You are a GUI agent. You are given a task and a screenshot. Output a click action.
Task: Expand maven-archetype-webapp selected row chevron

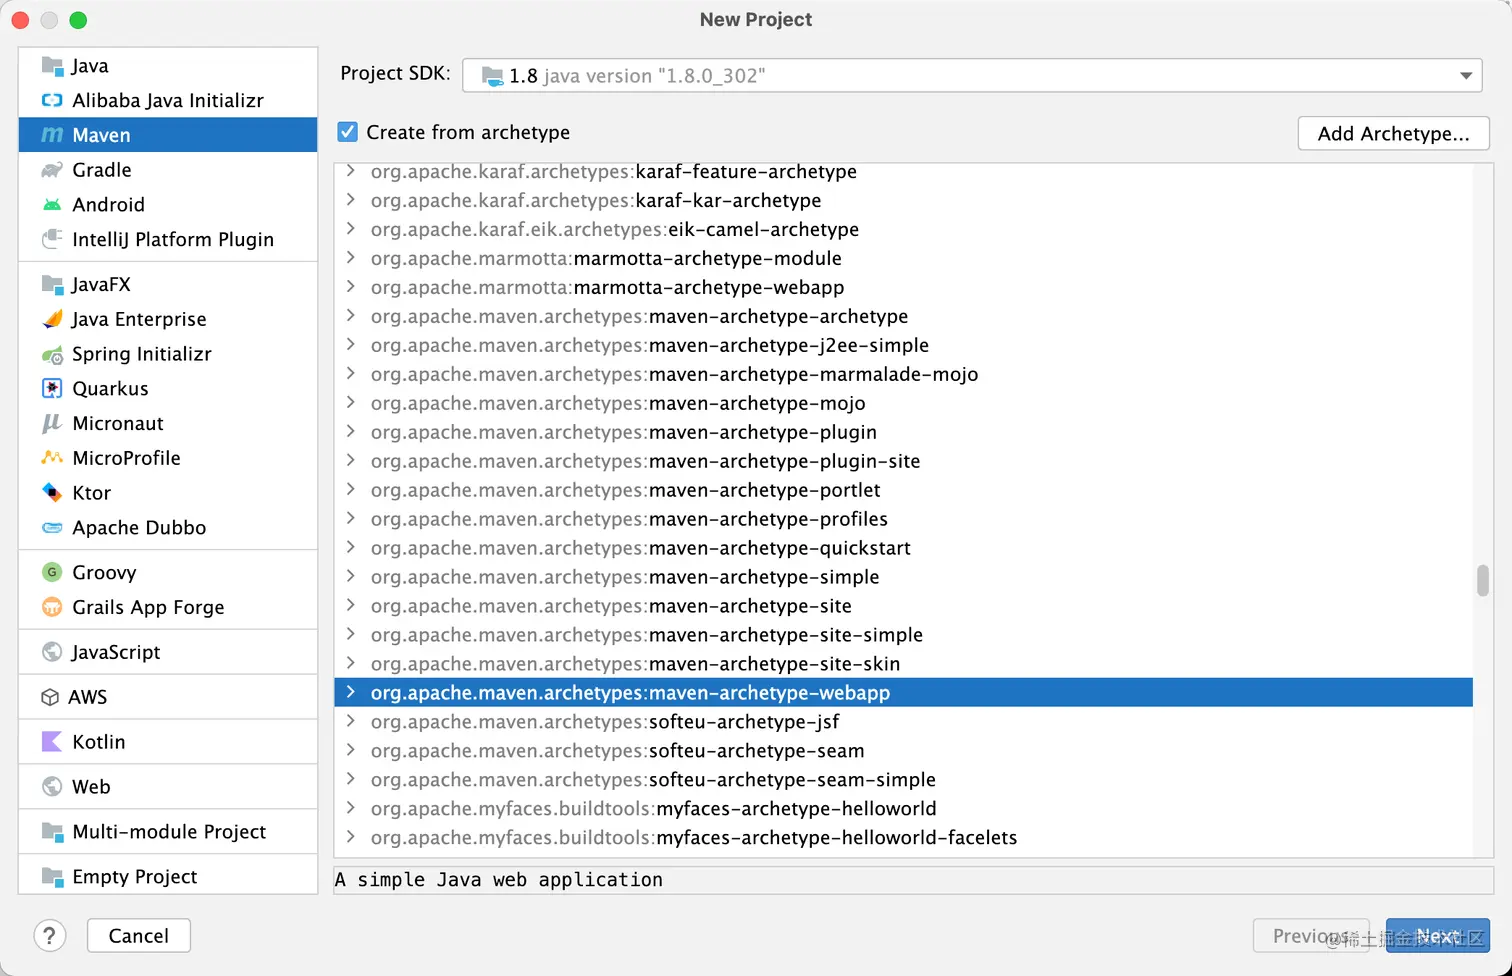(x=350, y=692)
